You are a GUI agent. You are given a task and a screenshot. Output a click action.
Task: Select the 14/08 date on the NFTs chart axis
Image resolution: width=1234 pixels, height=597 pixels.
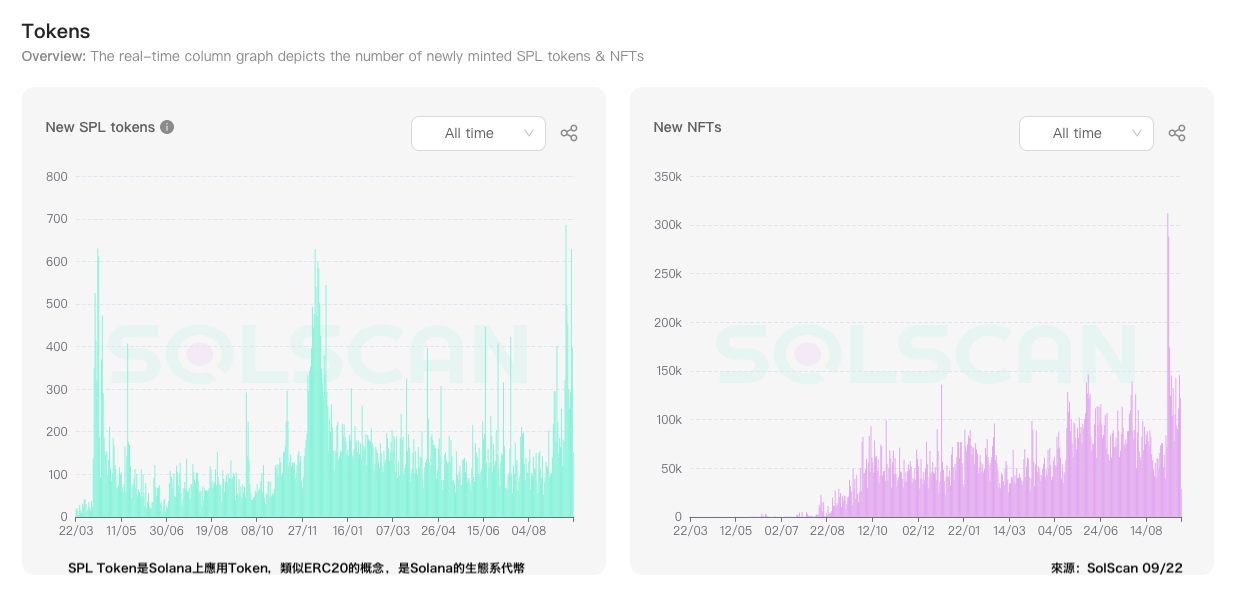[1145, 531]
